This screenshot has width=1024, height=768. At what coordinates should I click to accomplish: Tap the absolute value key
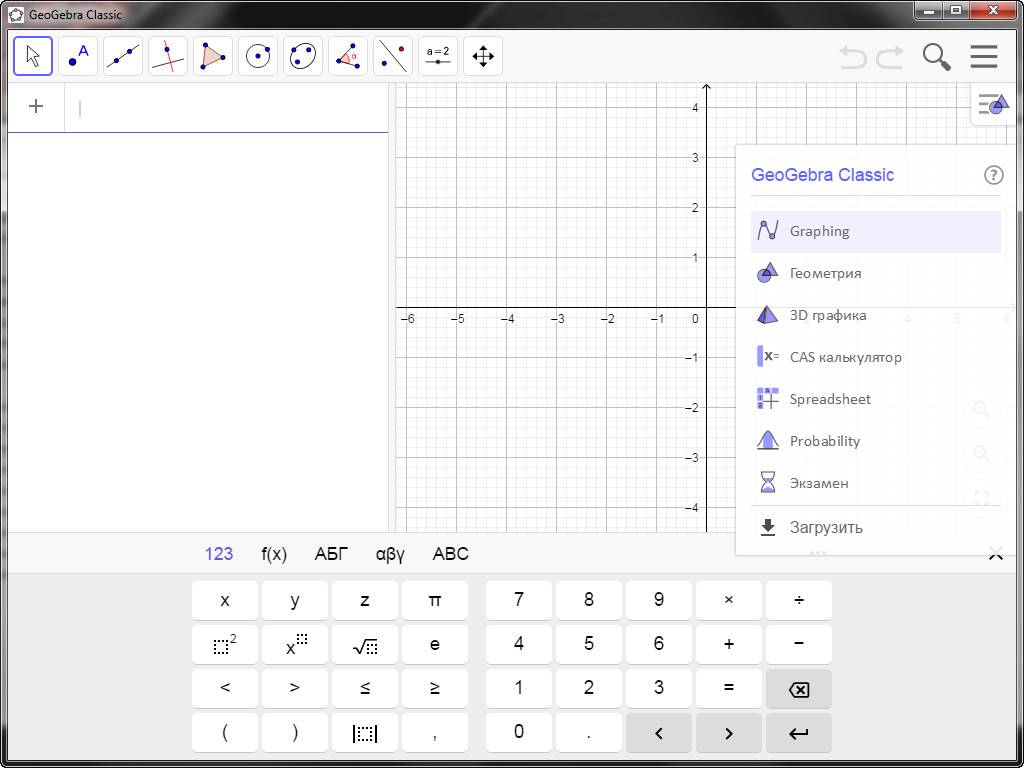point(365,733)
